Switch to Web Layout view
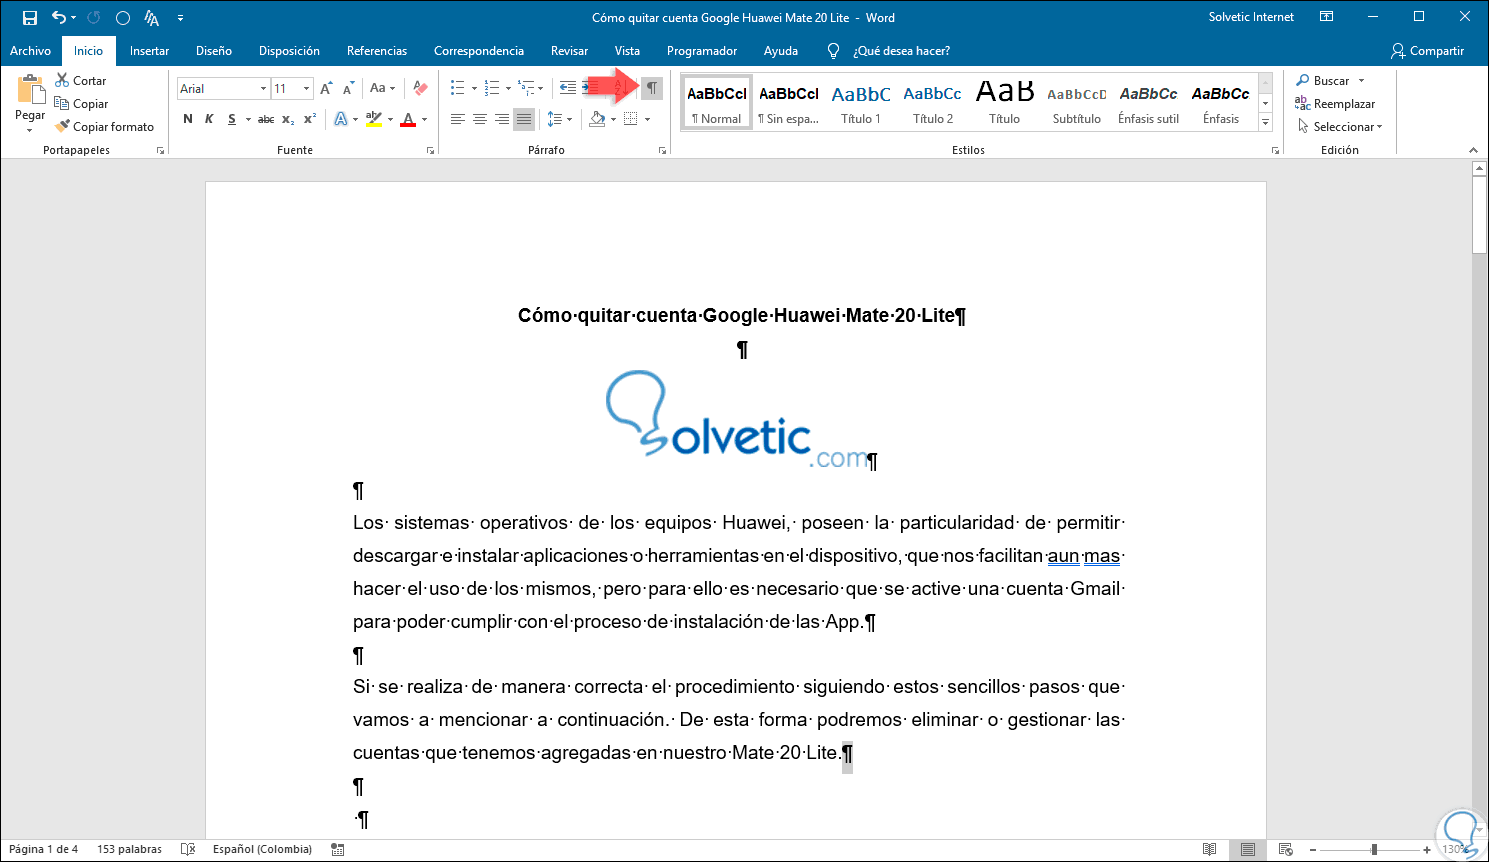Screen dimensions: 1489x862 point(1286,850)
